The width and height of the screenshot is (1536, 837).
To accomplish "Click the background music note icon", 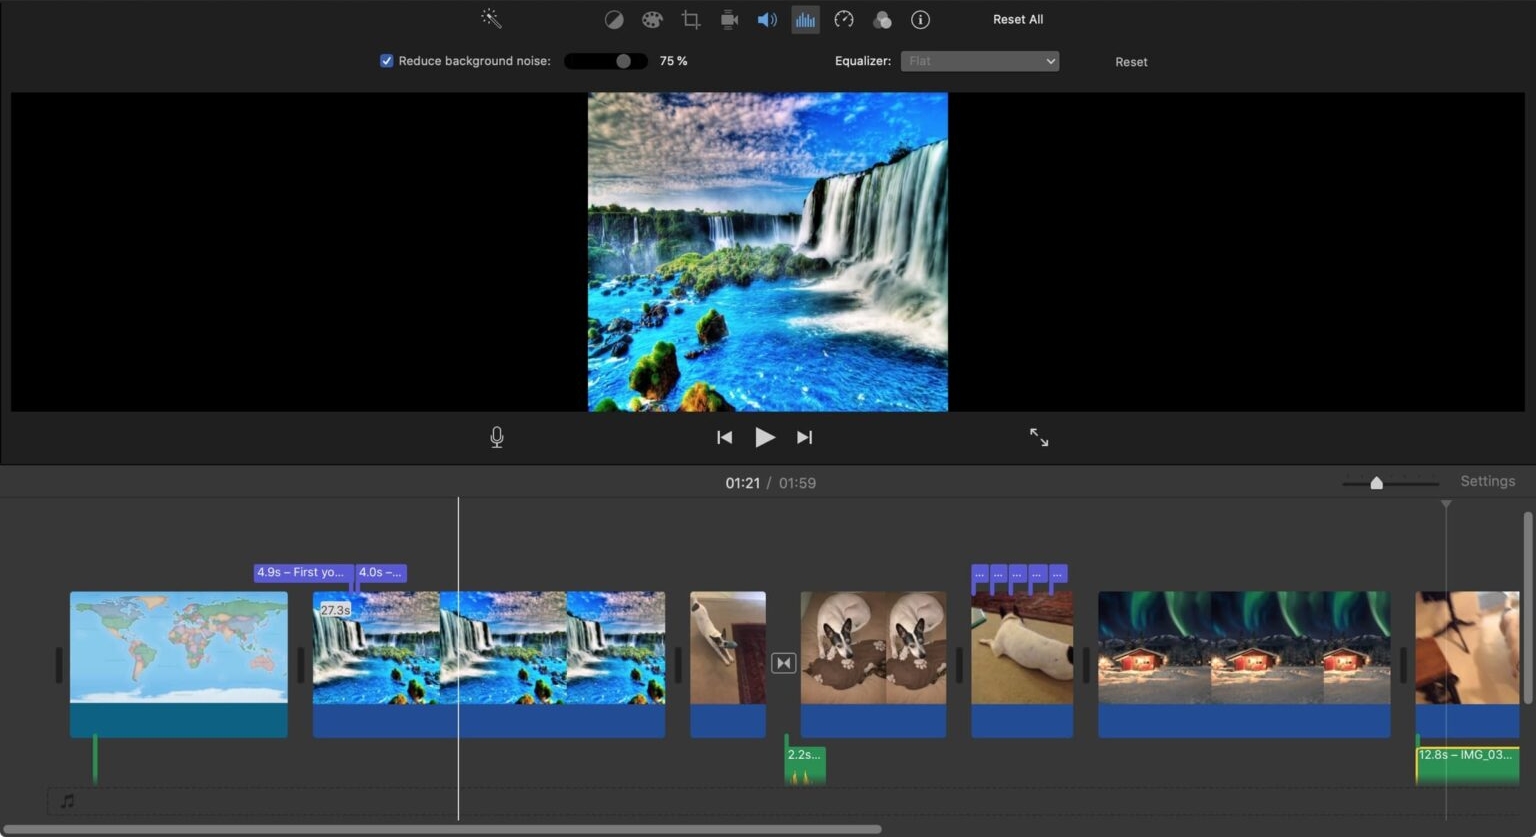I will (x=67, y=801).
